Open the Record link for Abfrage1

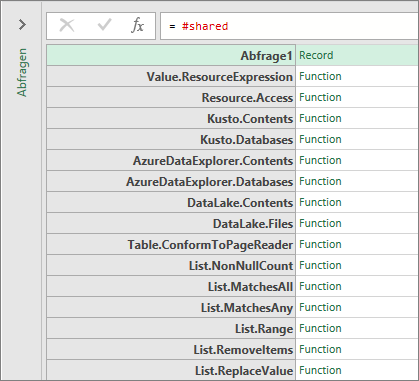coord(316,55)
